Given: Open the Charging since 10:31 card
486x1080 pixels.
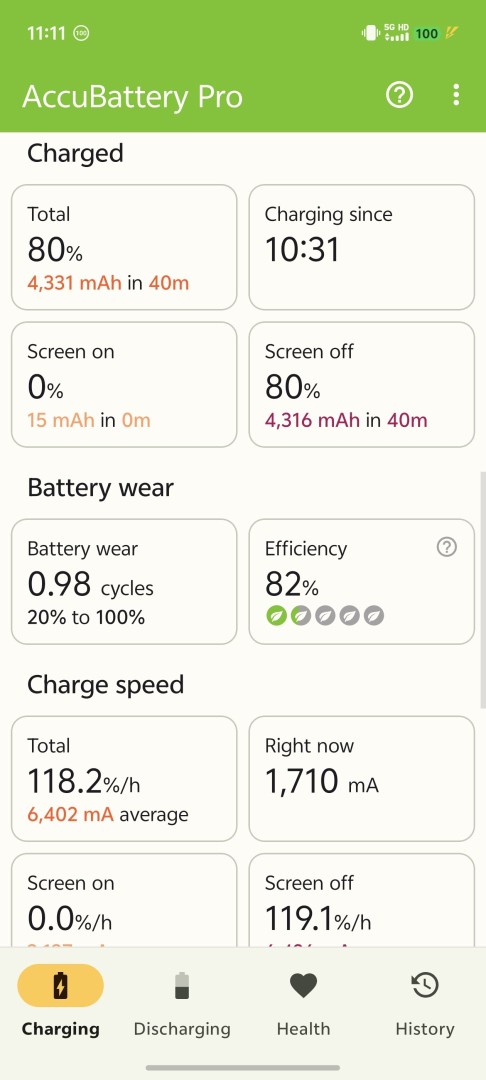Looking at the screenshot, I should (x=361, y=247).
